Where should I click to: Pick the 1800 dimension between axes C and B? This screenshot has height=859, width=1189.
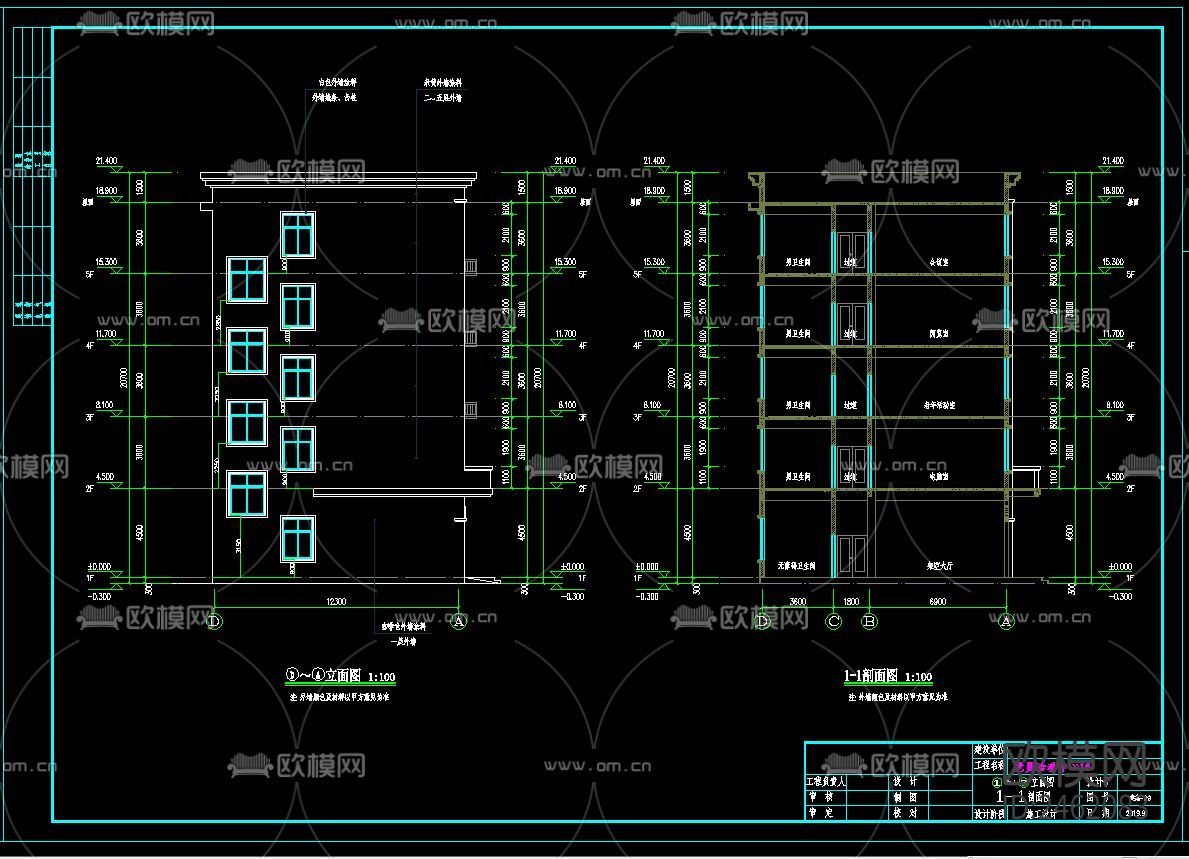pos(852,602)
